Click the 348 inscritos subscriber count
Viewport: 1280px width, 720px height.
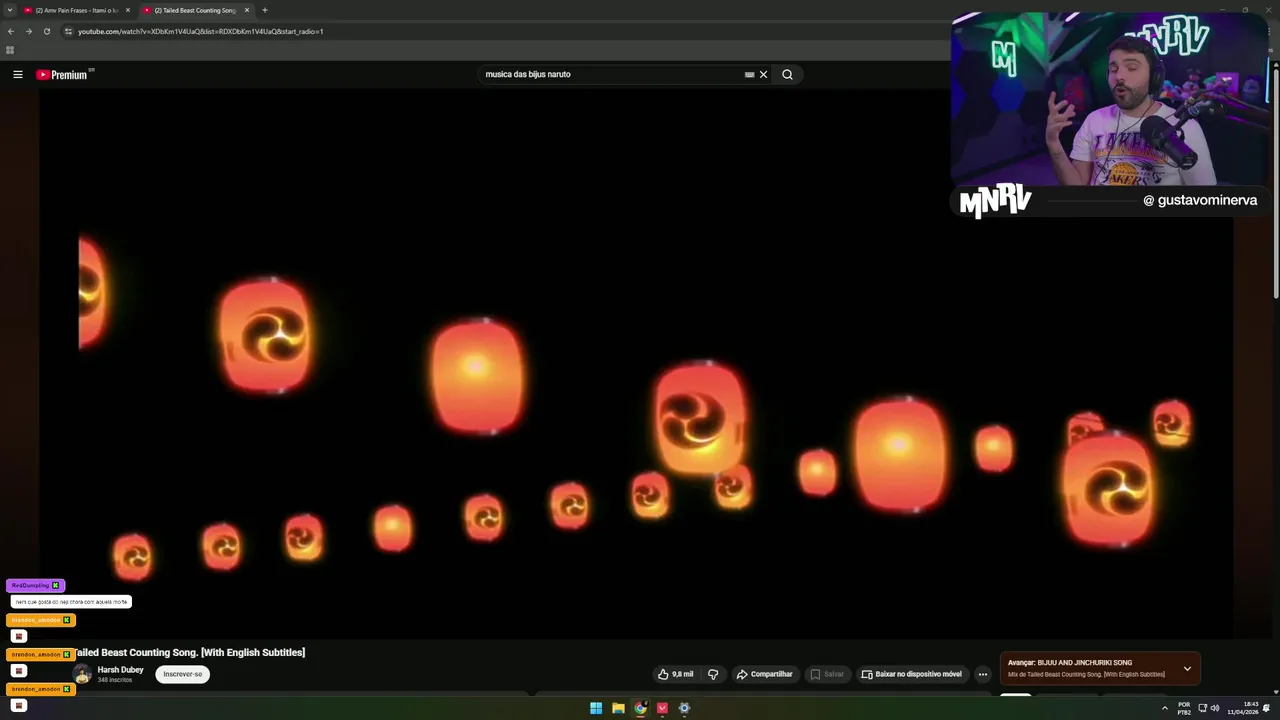[115, 680]
